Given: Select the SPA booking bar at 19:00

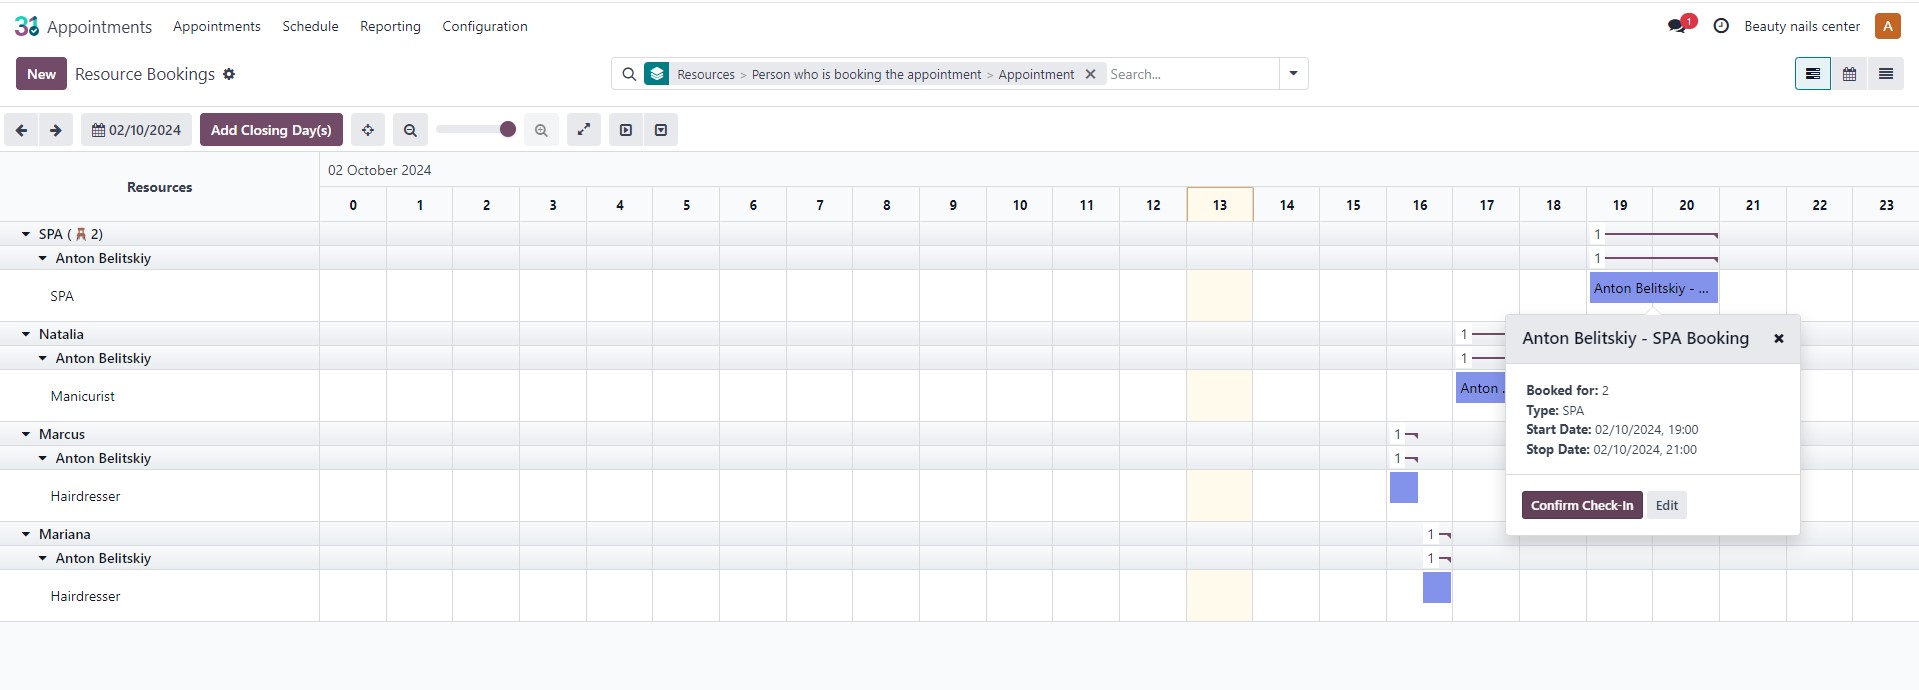Looking at the screenshot, I should 1653,288.
